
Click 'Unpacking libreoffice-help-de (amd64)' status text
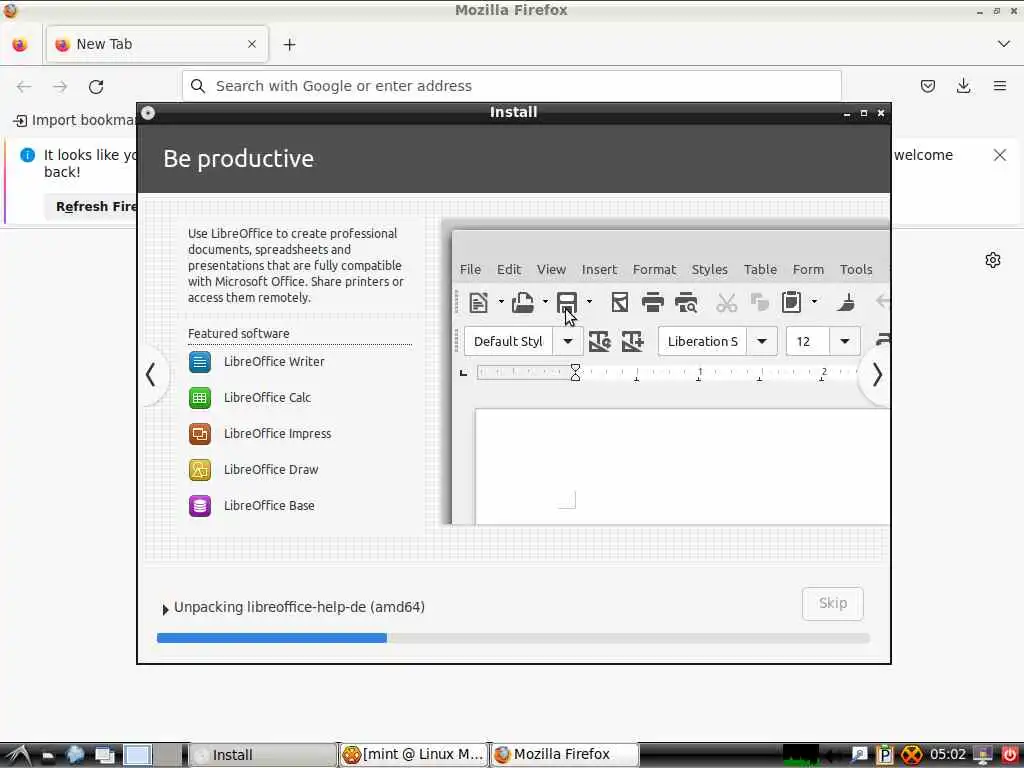(x=299, y=607)
